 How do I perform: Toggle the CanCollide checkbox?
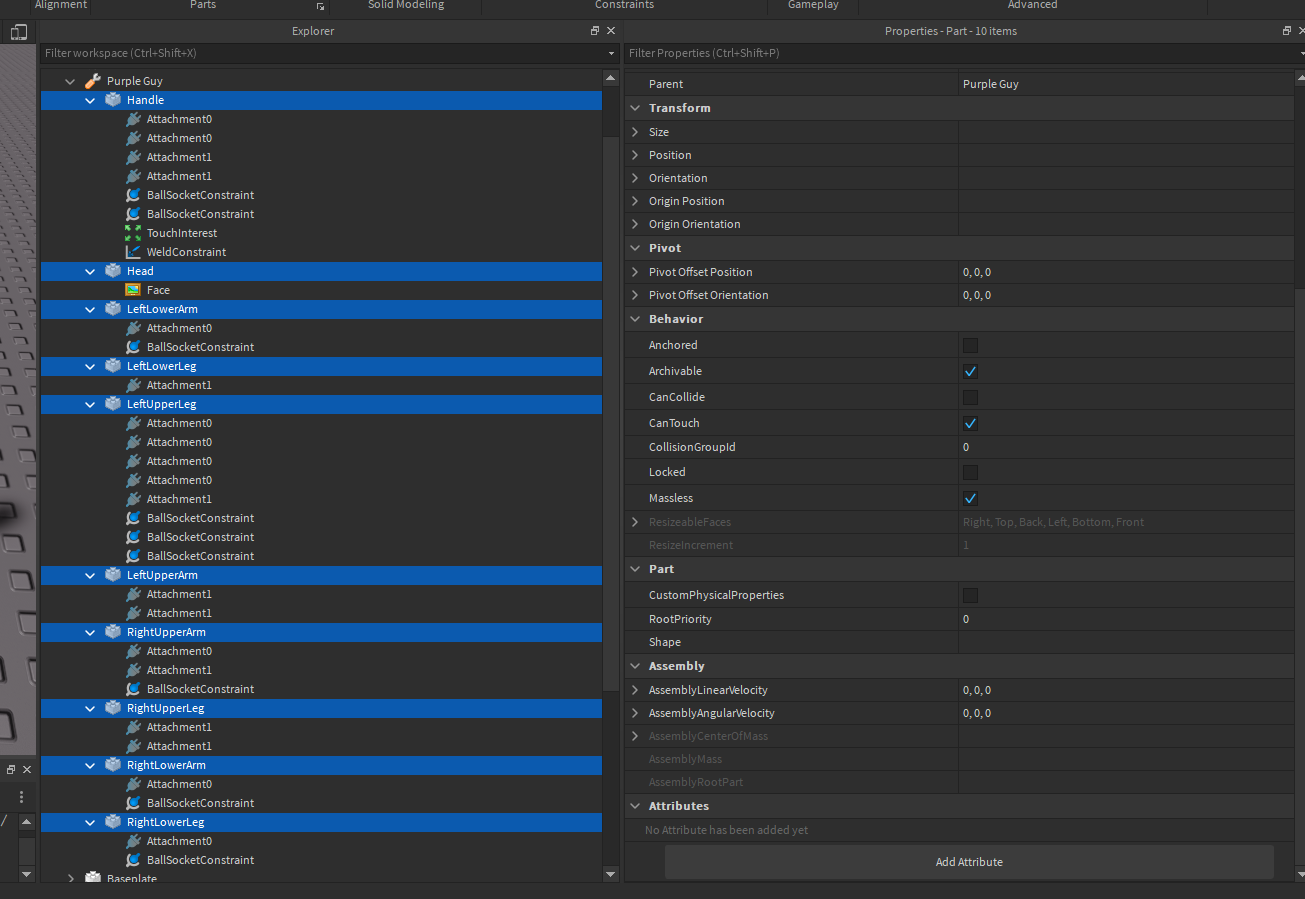pyautogui.click(x=969, y=397)
